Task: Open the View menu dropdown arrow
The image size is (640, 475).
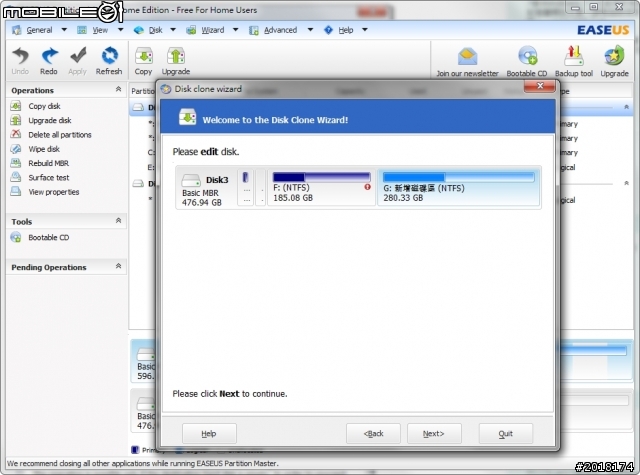Action: [120, 30]
